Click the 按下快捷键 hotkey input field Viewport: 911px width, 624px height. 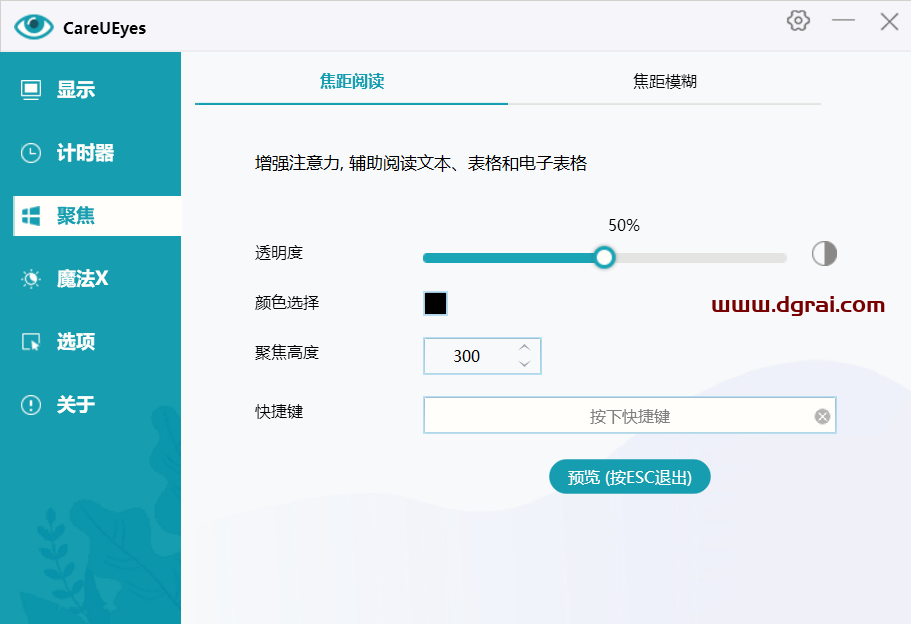630,415
